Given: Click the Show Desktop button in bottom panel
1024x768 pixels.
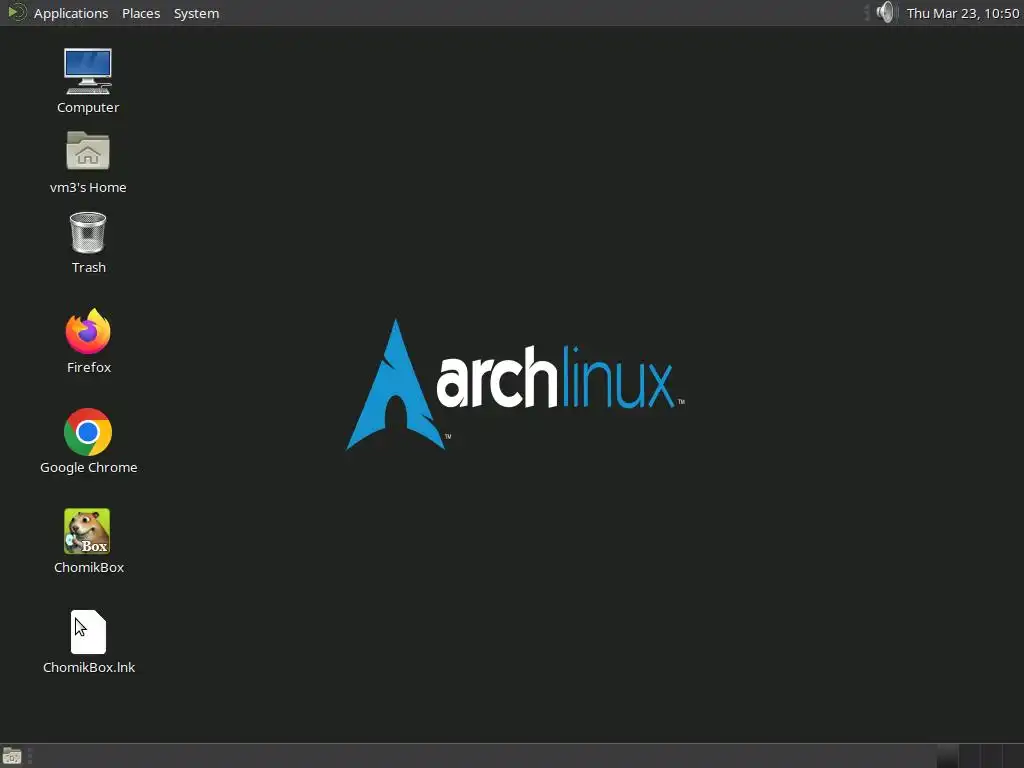Looking at the screenshot, I should (12, 756).
